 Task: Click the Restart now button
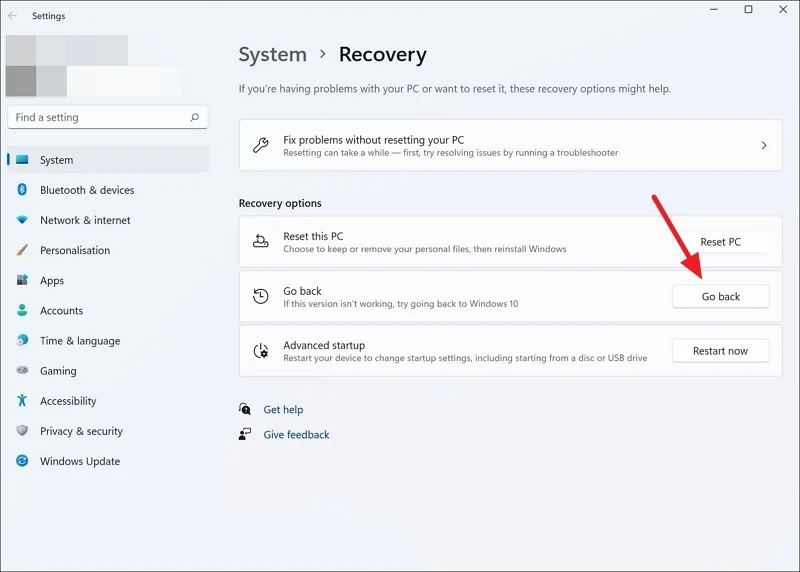(720, 351)
